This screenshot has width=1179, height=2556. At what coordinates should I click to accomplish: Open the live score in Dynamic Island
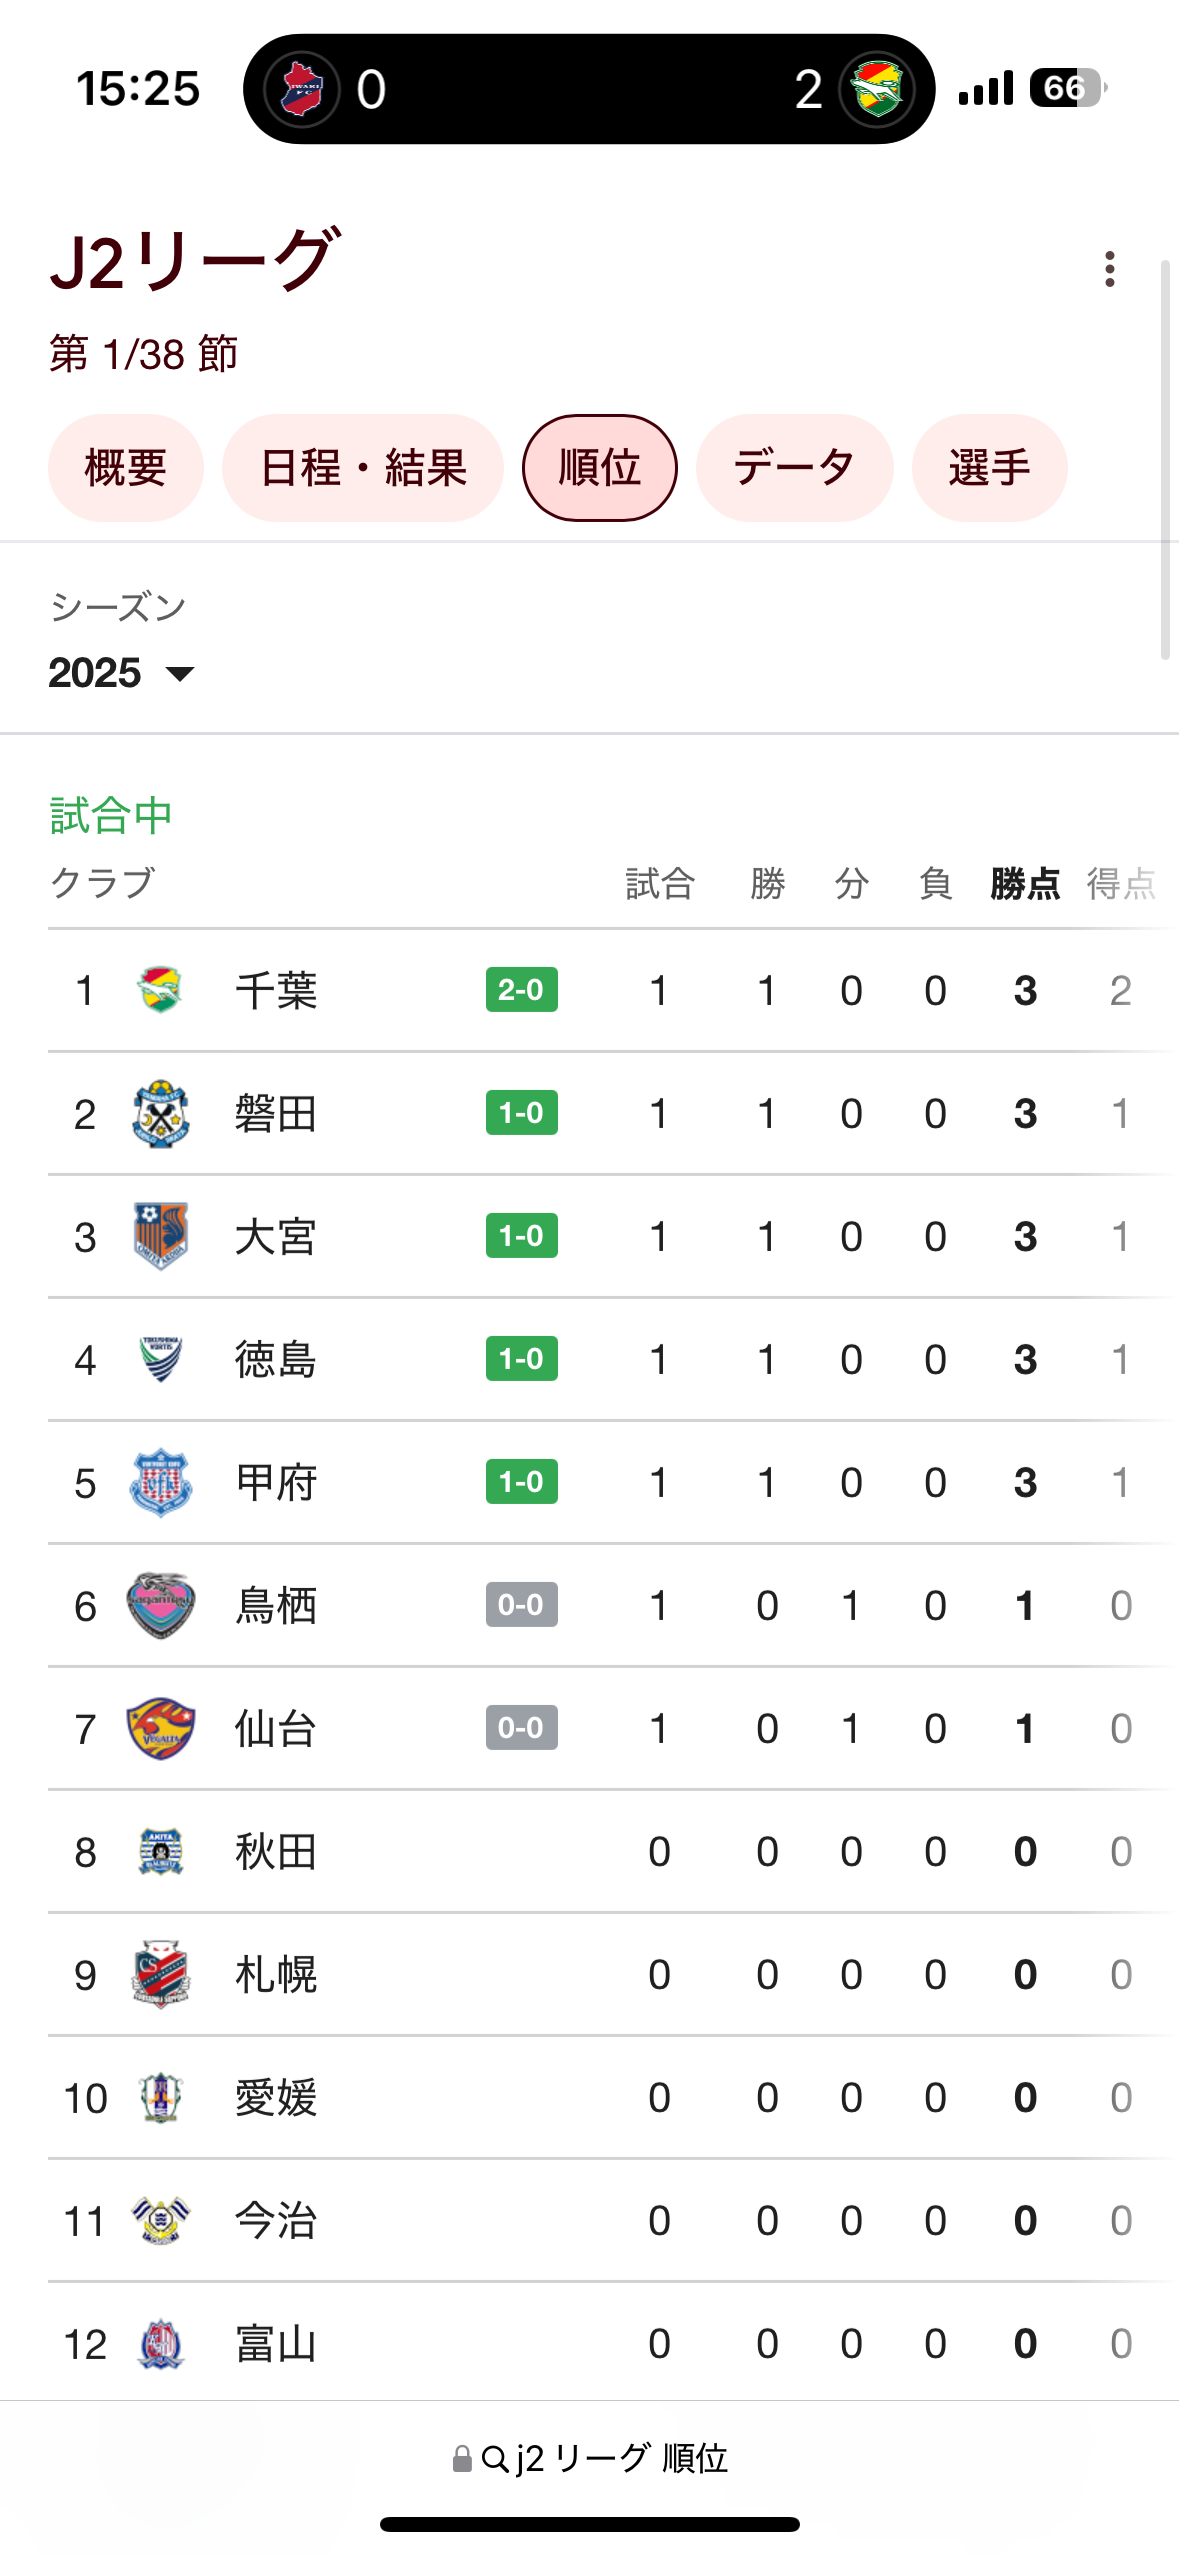click(x=589, y=89)
